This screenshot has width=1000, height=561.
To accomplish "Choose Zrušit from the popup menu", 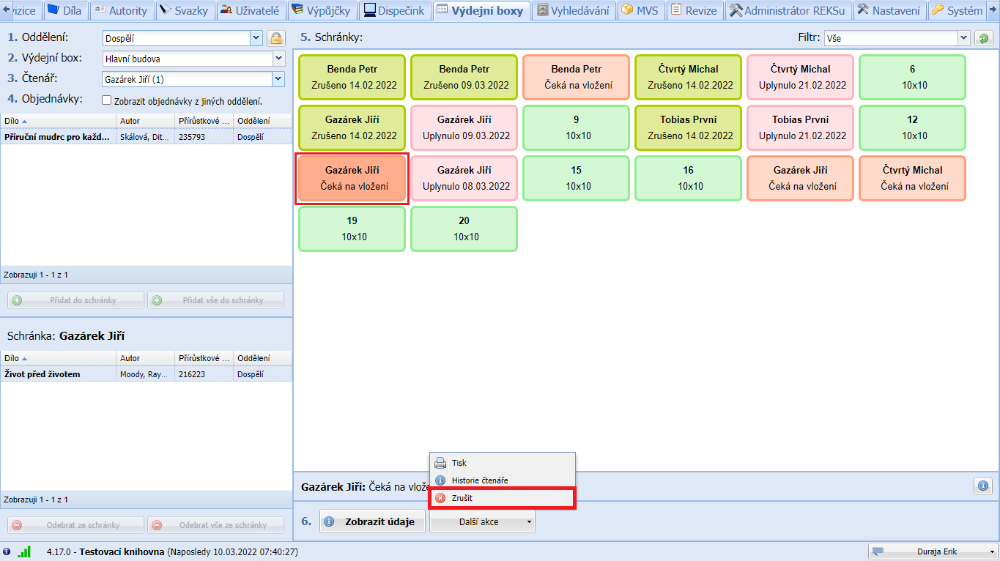I will pyautogui.click(x=462, y=498).
